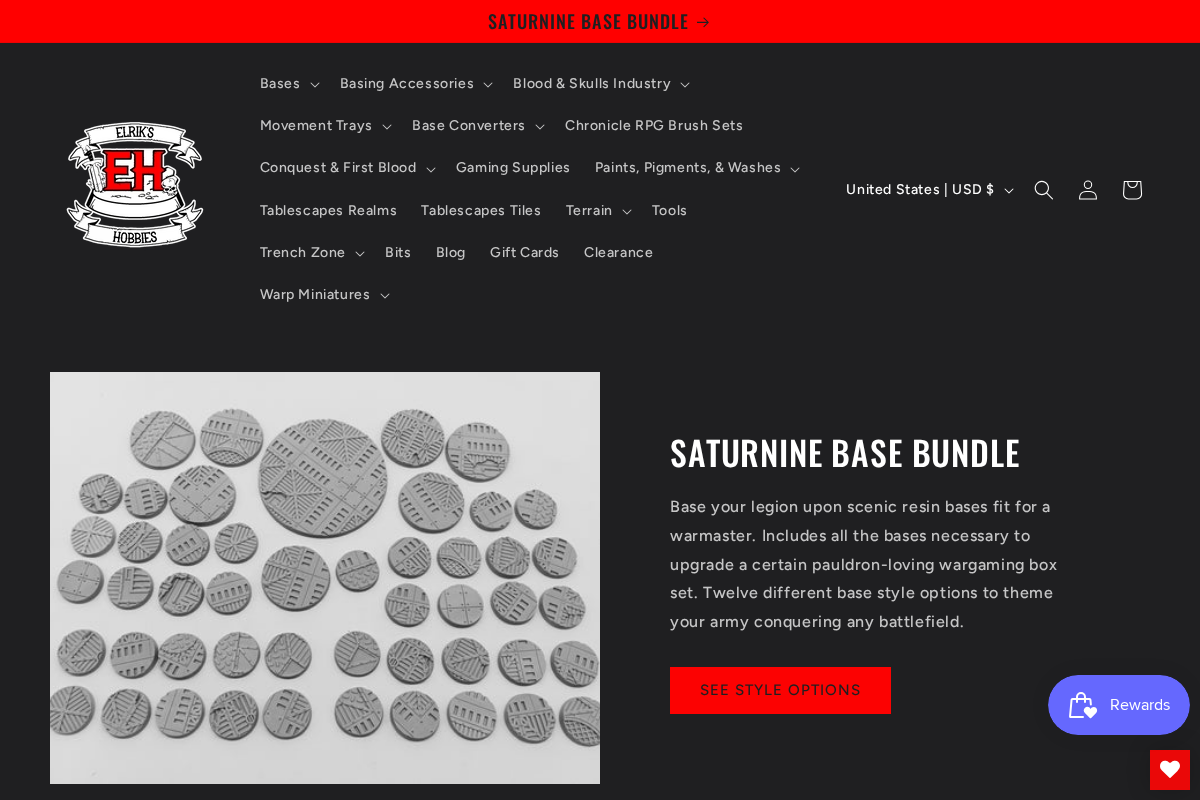Click the SEE STYLE OPTIONS button
The image size is (1200, 800).
point(780,690)
